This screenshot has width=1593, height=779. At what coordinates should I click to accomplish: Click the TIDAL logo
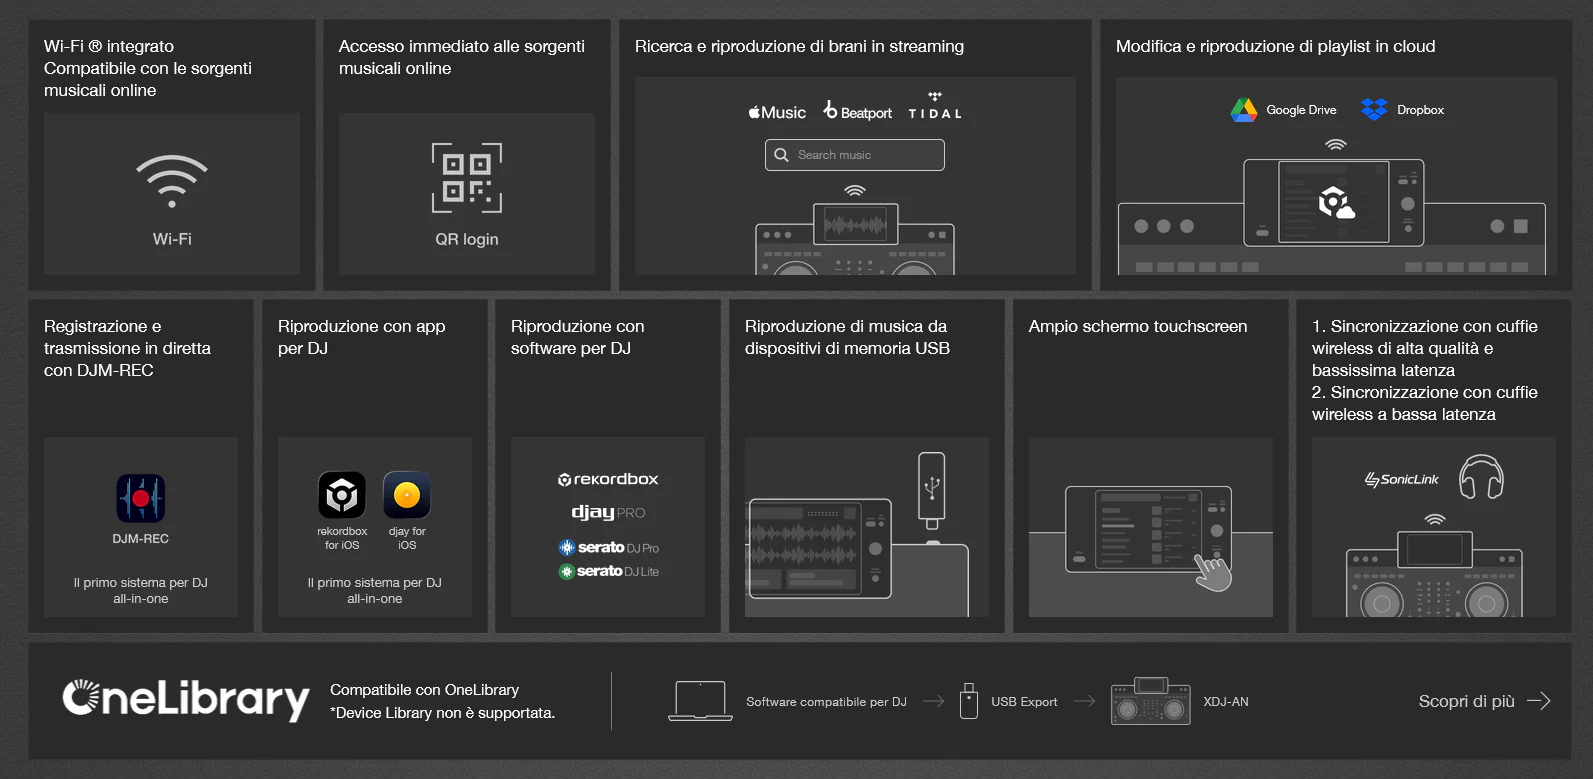[x=935, y=107]
